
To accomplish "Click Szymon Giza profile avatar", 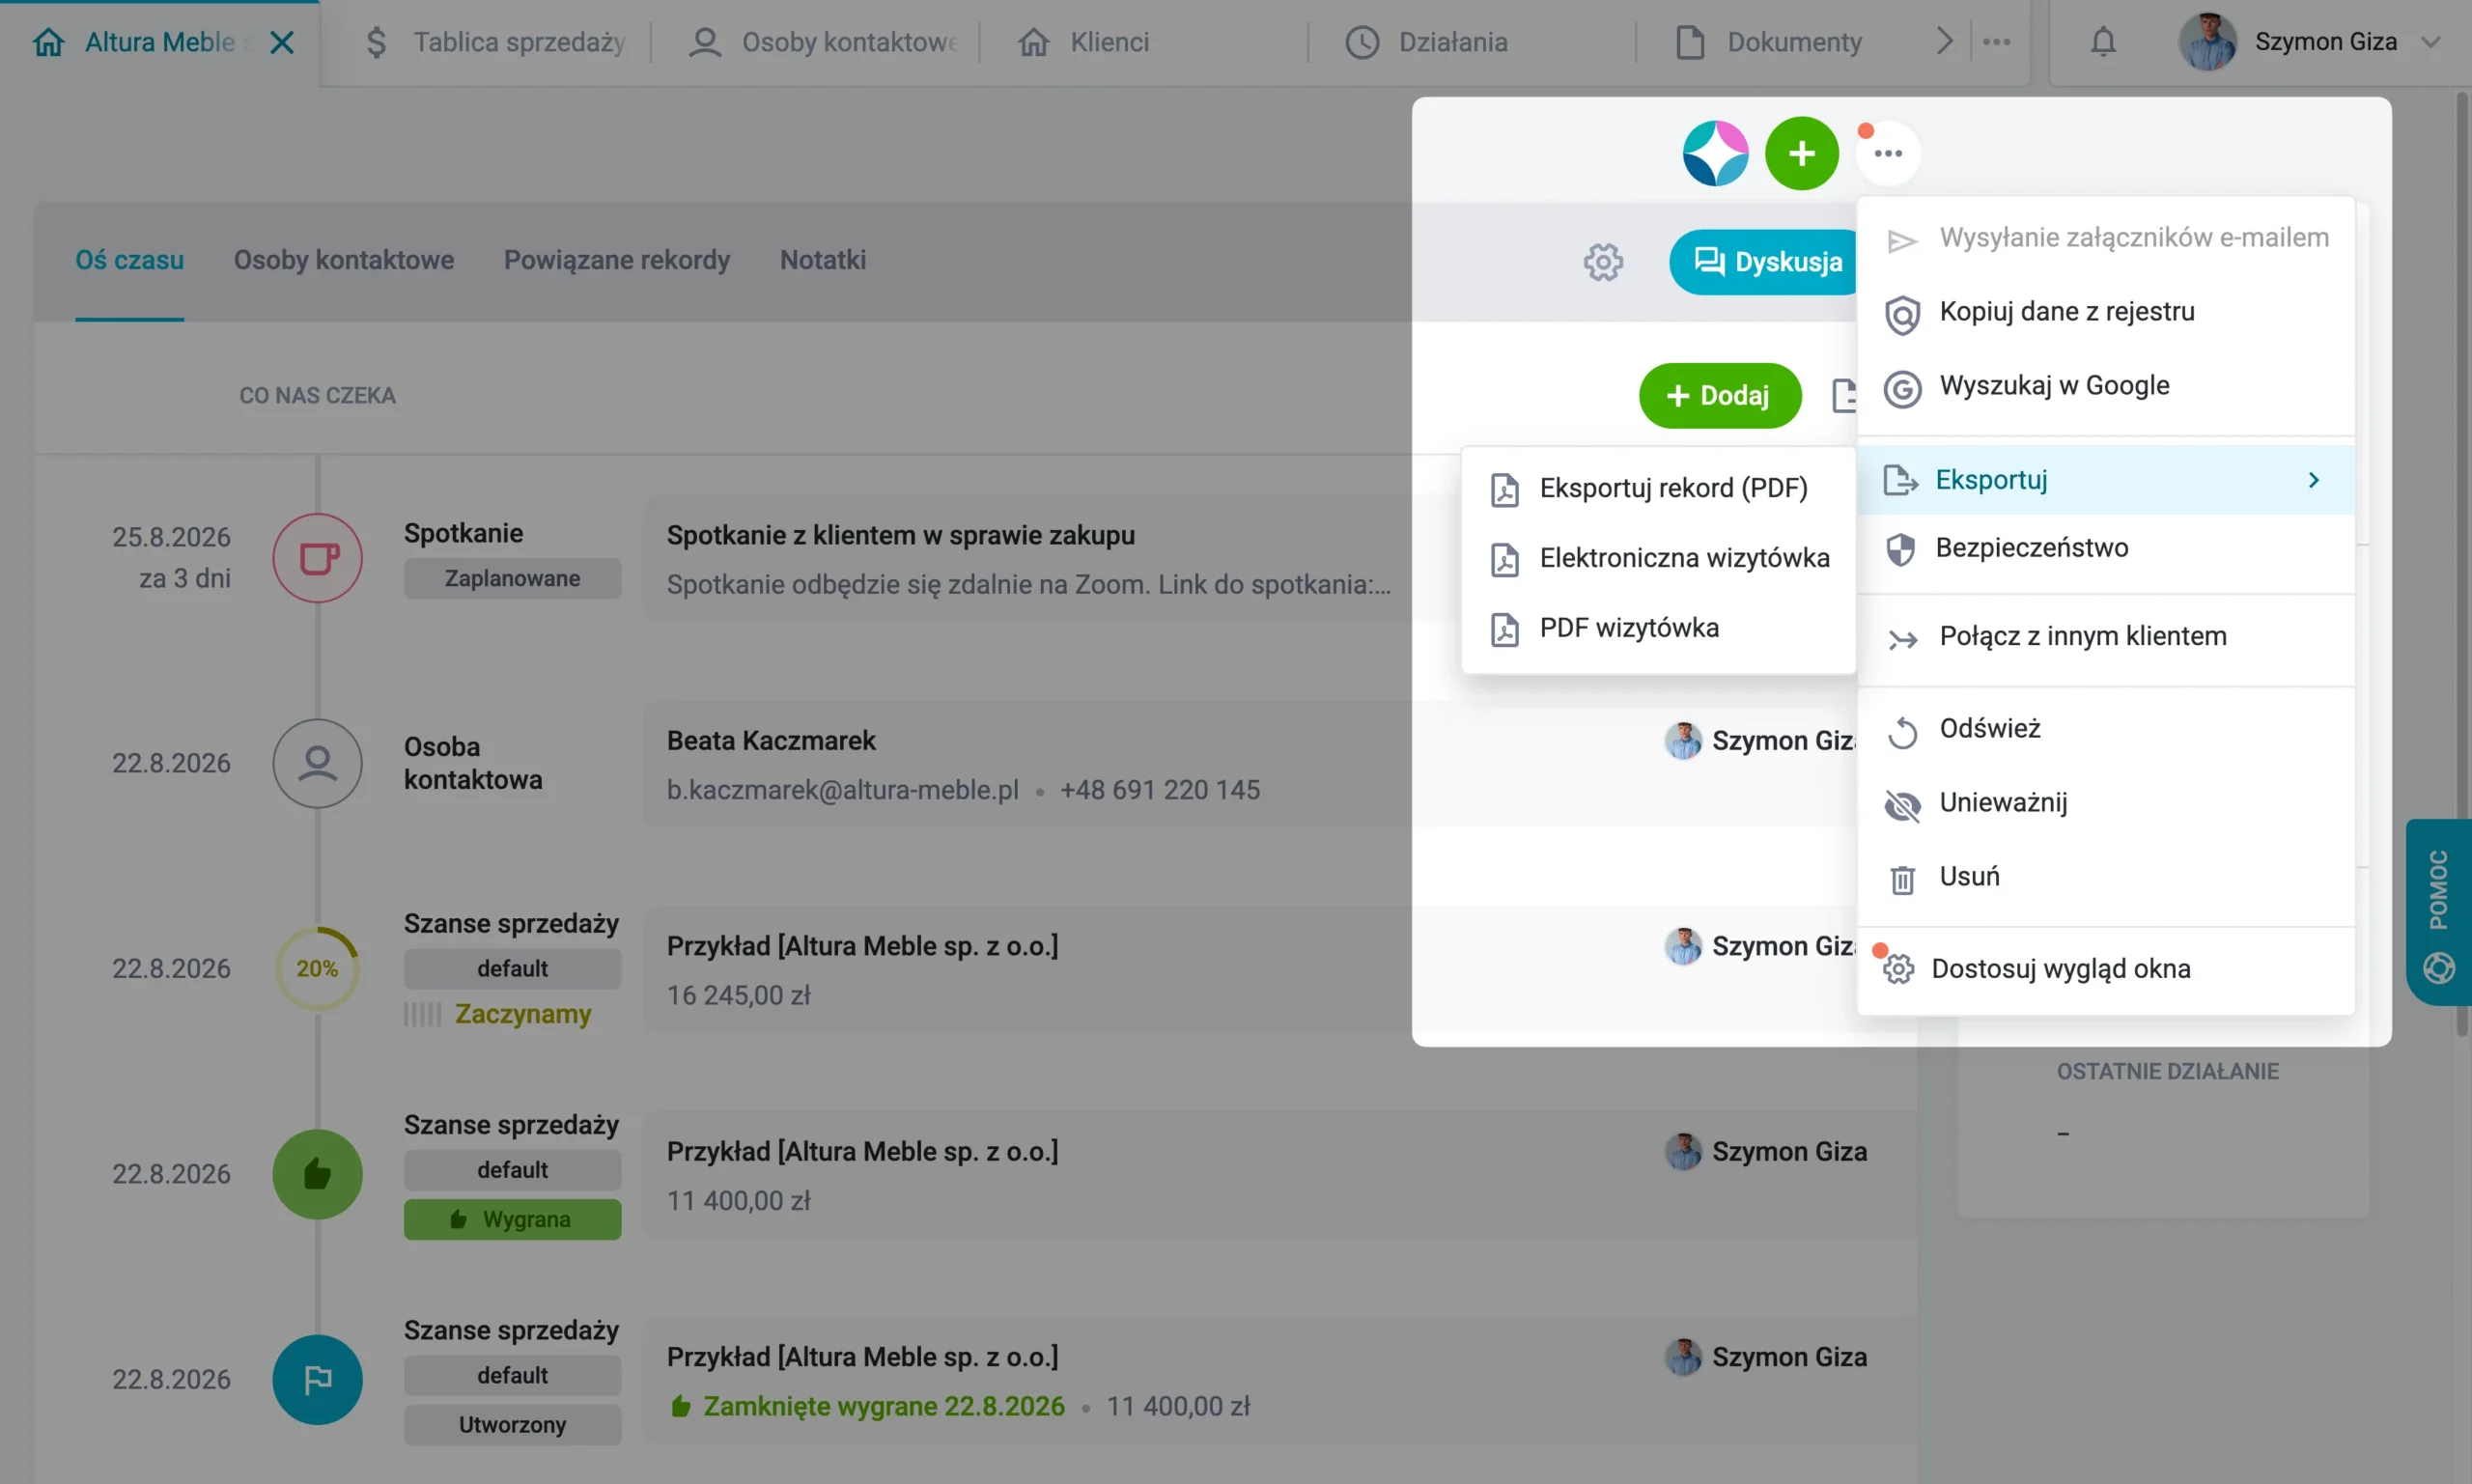I will tap(2207, 42).
